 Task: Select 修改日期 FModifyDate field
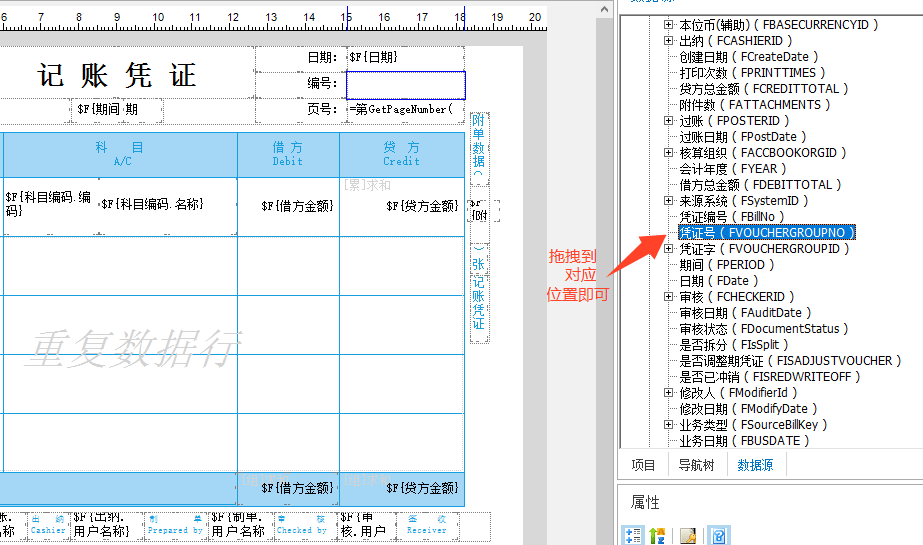coord(748,408)
